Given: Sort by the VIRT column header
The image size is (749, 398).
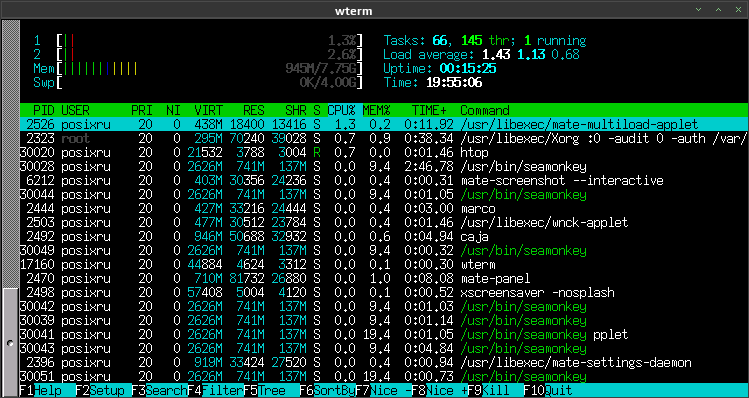Looking at the screenshot, I should click(x=208, y=110).
